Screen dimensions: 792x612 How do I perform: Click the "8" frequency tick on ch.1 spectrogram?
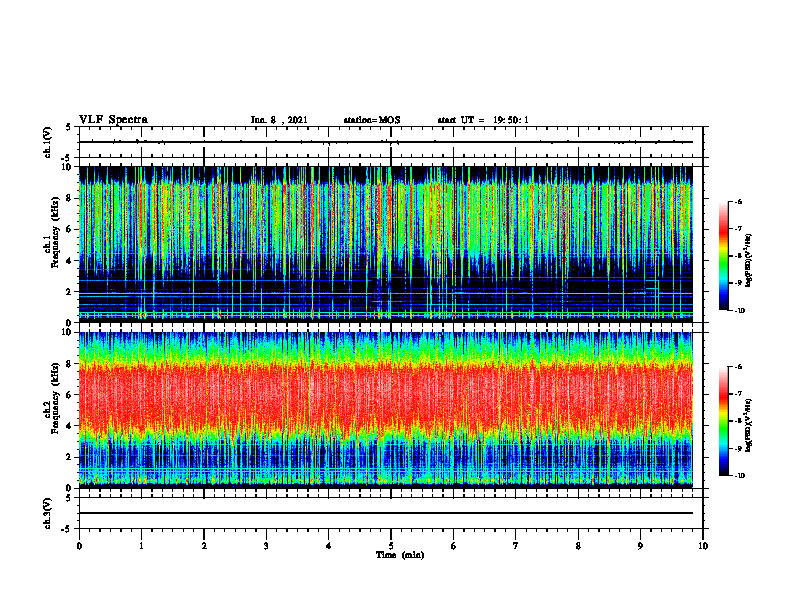coord(69,198)
